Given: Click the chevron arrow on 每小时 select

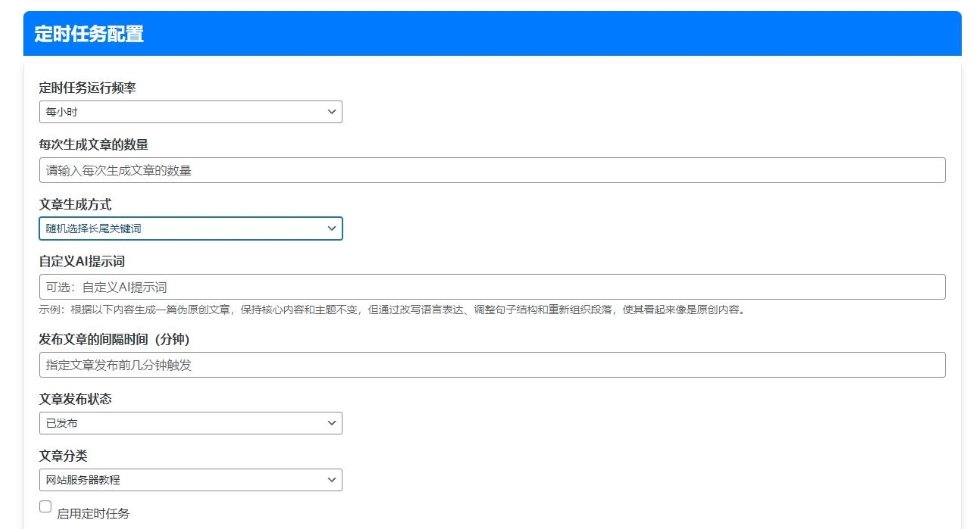Looking at the screenshot, I should (x=332, y=112).
